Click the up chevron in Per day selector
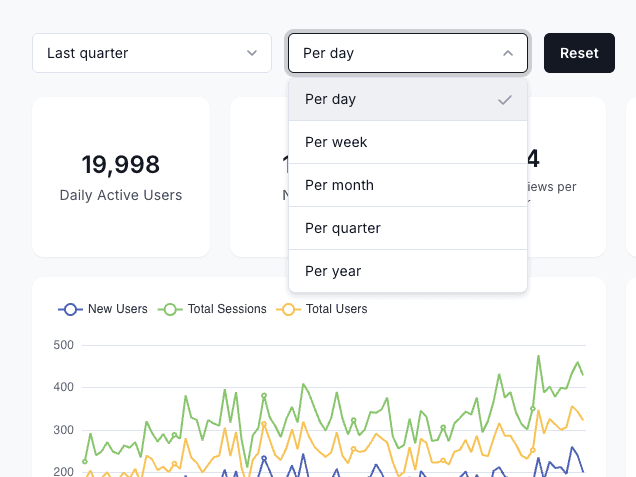Screen dimensions: 636x477 tap(508, 53)
